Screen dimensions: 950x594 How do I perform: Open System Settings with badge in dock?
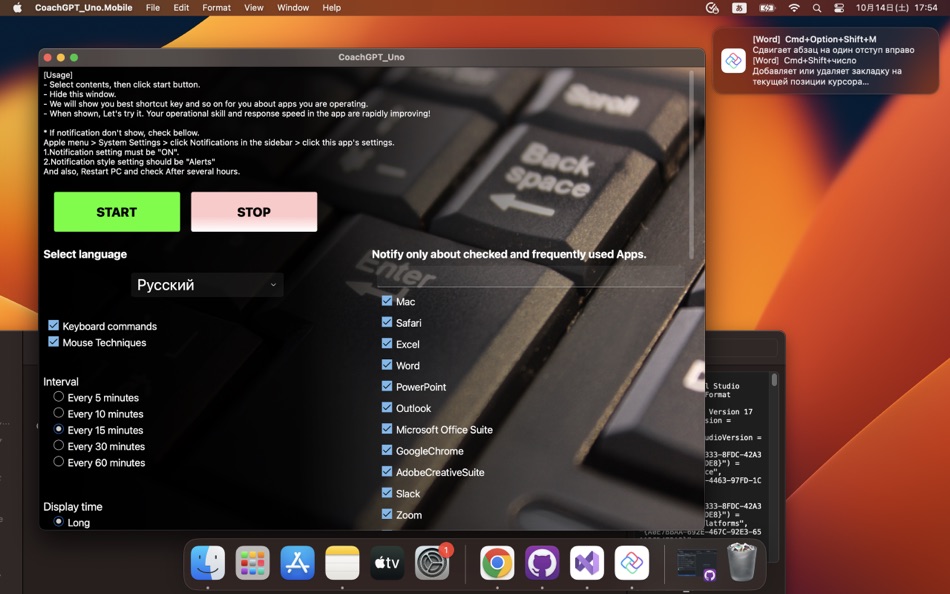432,562
